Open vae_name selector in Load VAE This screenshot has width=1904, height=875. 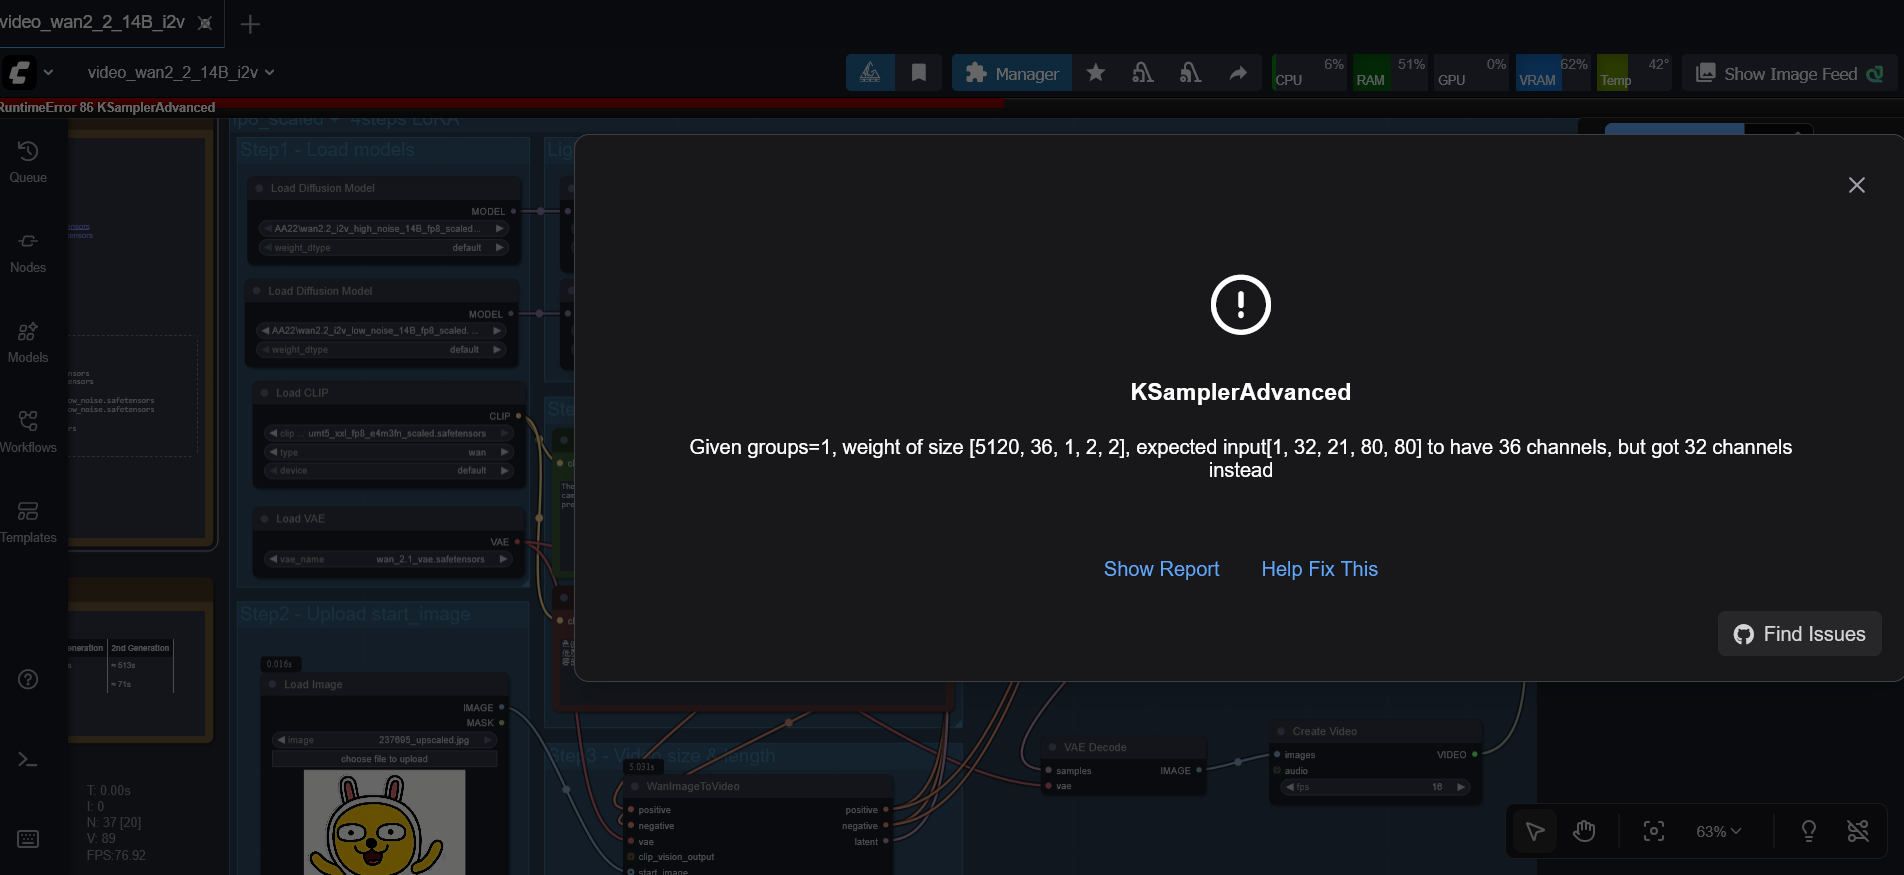tap(388, 560)
